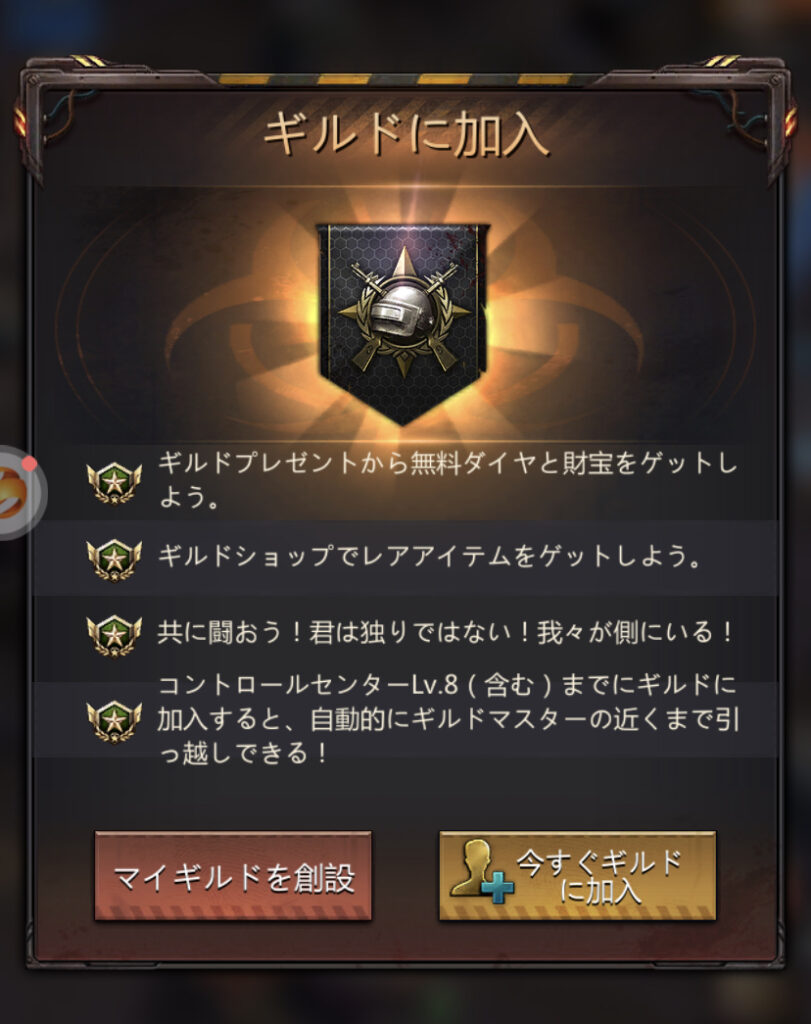811x1024 pixels.
Task: Tap the star badge beside 共に闘おう line
Action: pos(114,635)
